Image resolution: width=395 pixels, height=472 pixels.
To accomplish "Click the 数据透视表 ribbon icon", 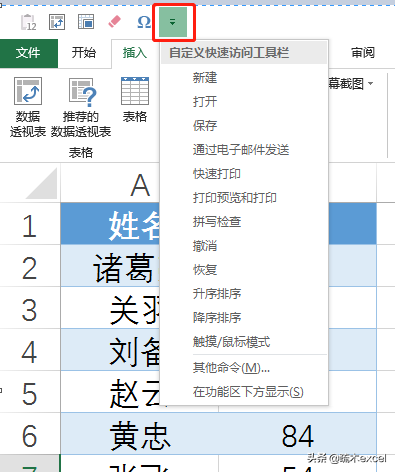I will [x=28, y=107].
